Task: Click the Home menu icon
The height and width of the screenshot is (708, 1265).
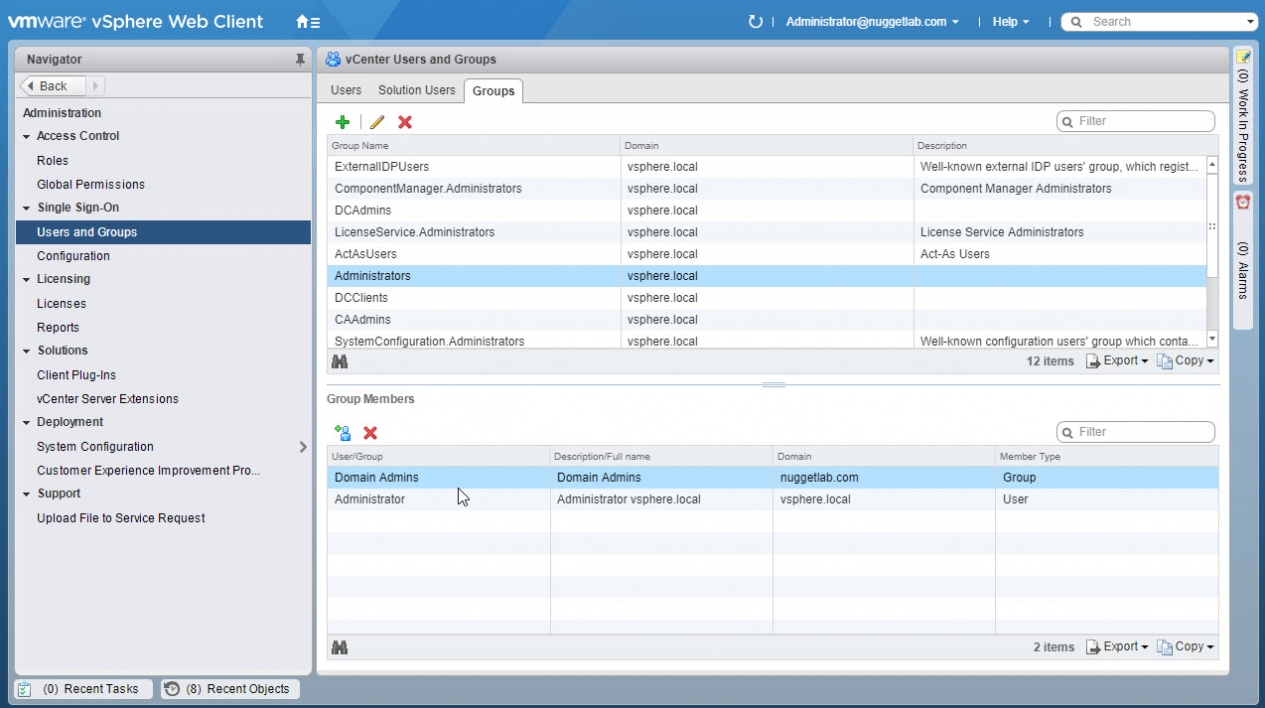Action: pos(308,21)
